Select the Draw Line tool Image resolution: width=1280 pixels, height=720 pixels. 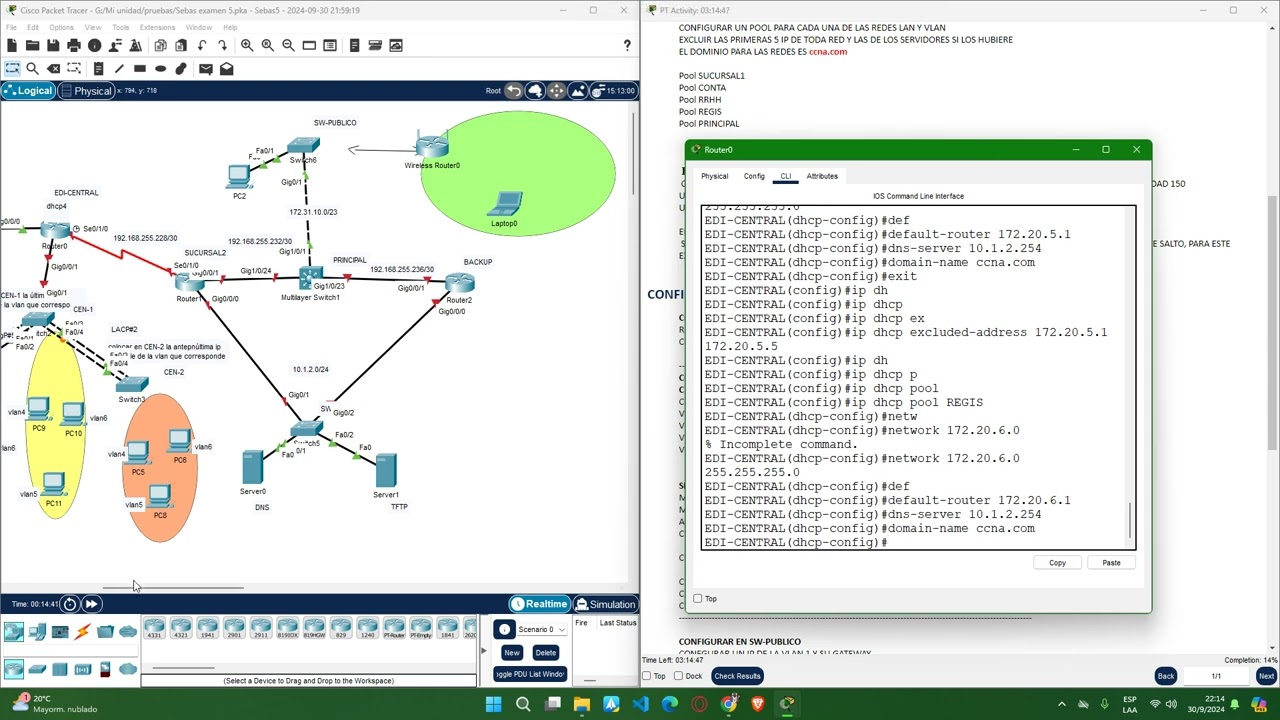pyautogui.click(x=119, y=68)
